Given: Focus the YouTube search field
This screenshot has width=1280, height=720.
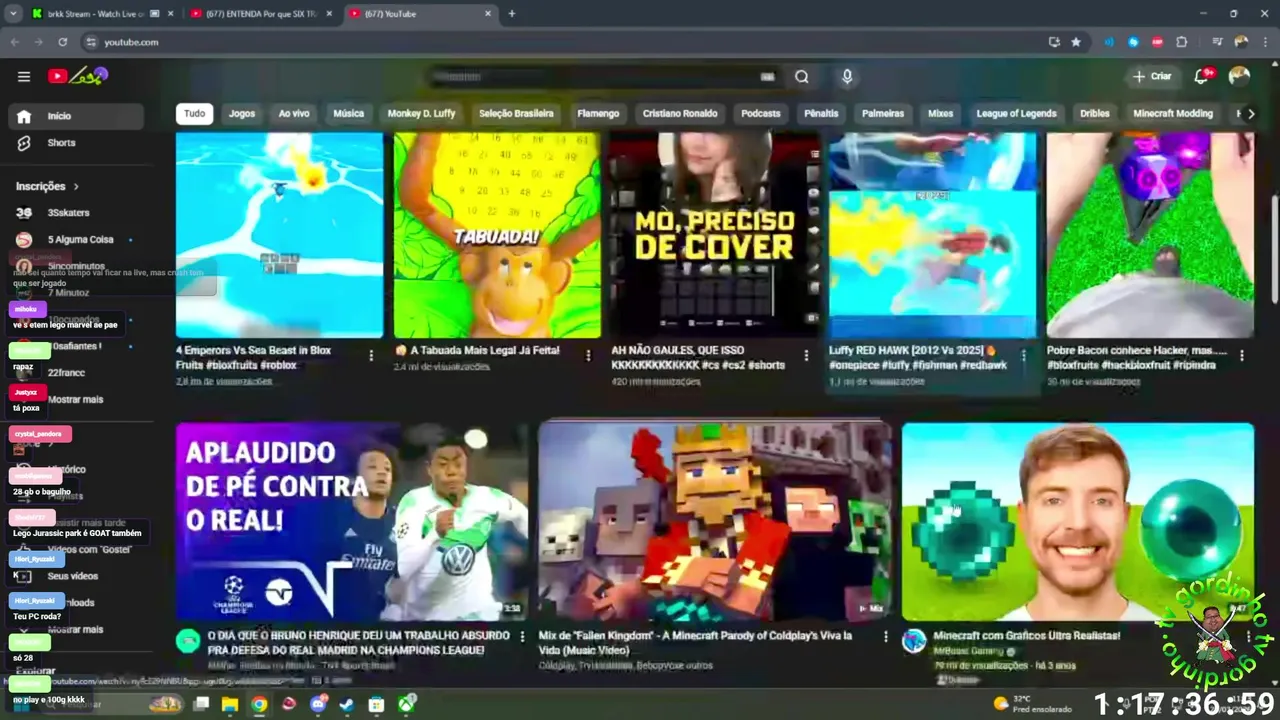Looking at the screenshot, I should tap(595, 77).
